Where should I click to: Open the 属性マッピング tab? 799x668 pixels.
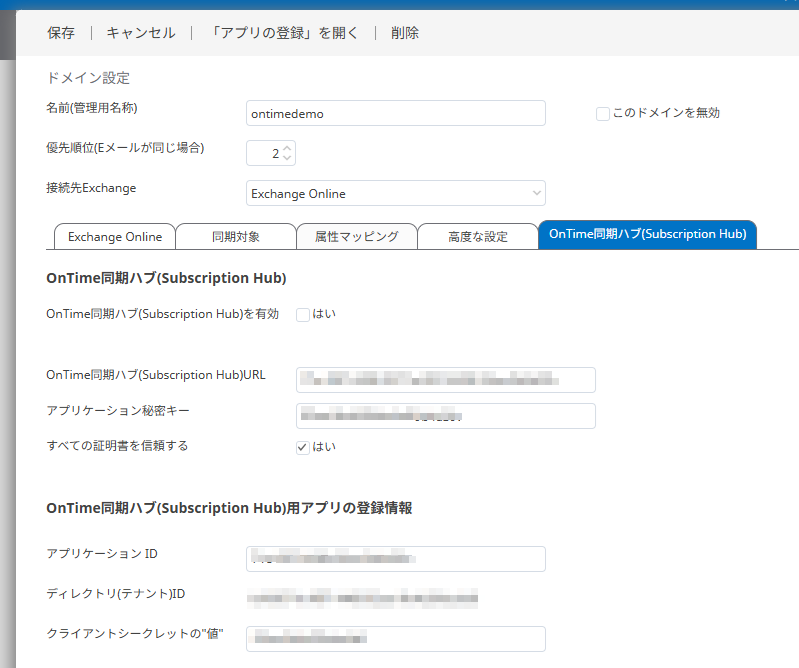point(357,236)
